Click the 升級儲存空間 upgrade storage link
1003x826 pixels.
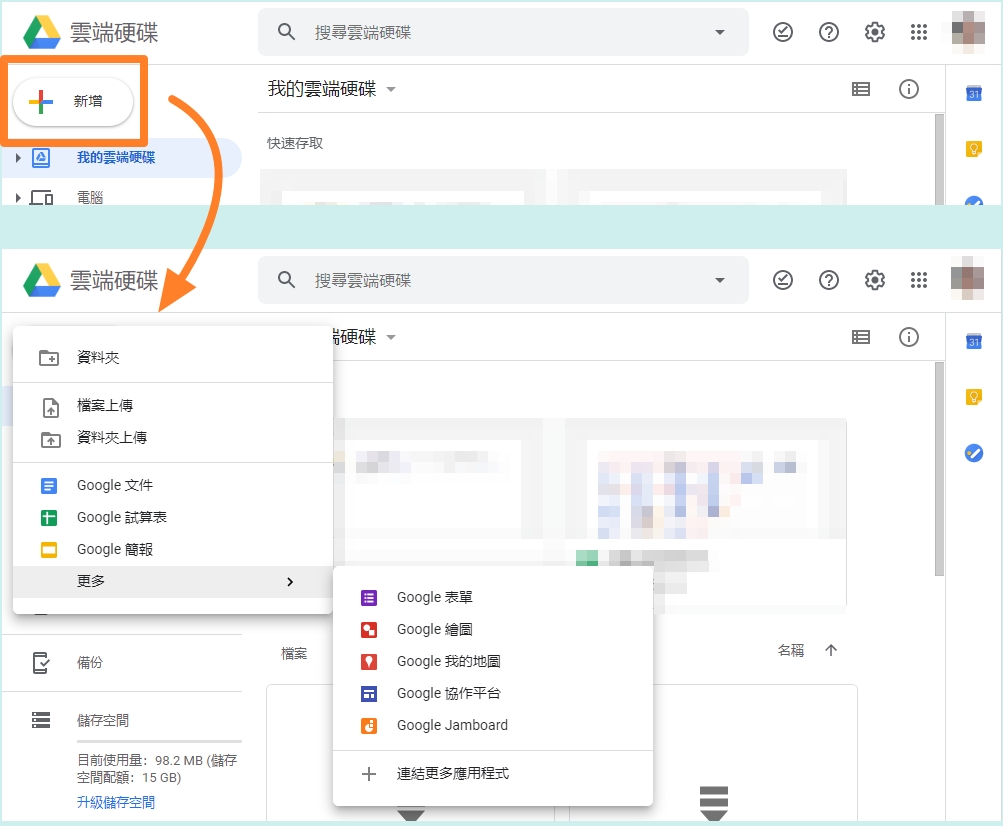[x=116, y=802]
